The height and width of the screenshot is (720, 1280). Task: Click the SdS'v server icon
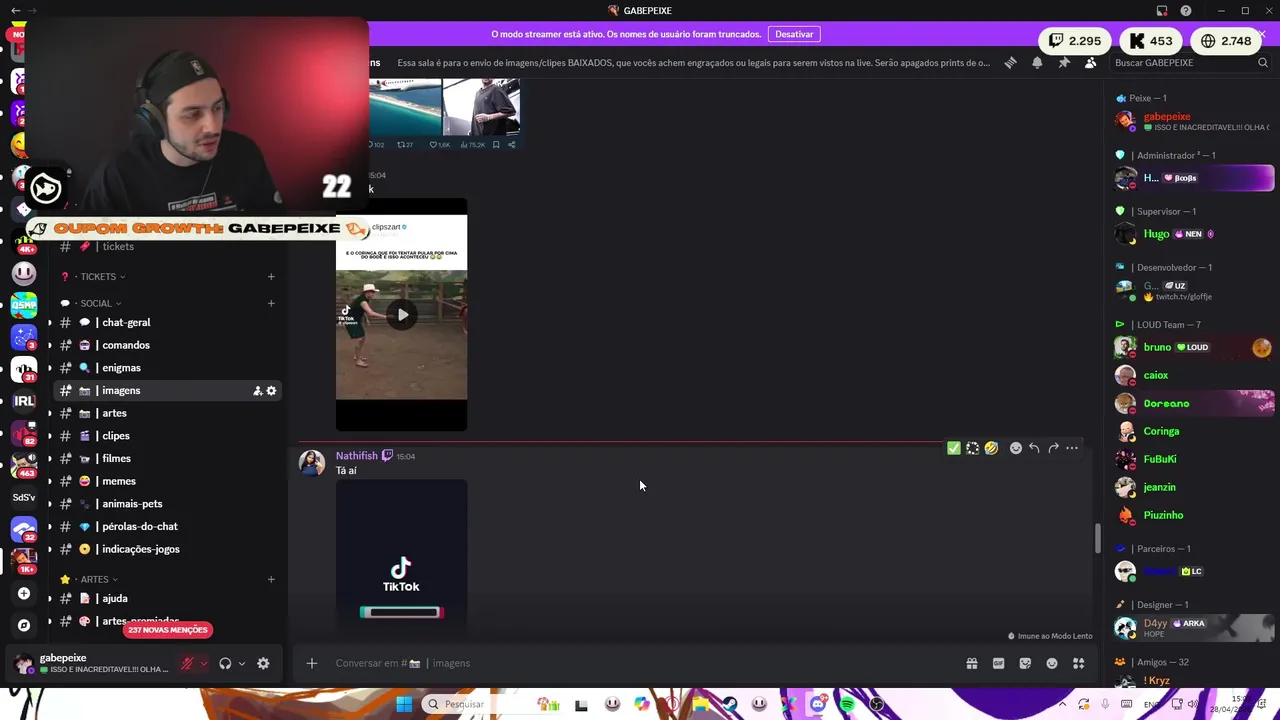[24, 497]
